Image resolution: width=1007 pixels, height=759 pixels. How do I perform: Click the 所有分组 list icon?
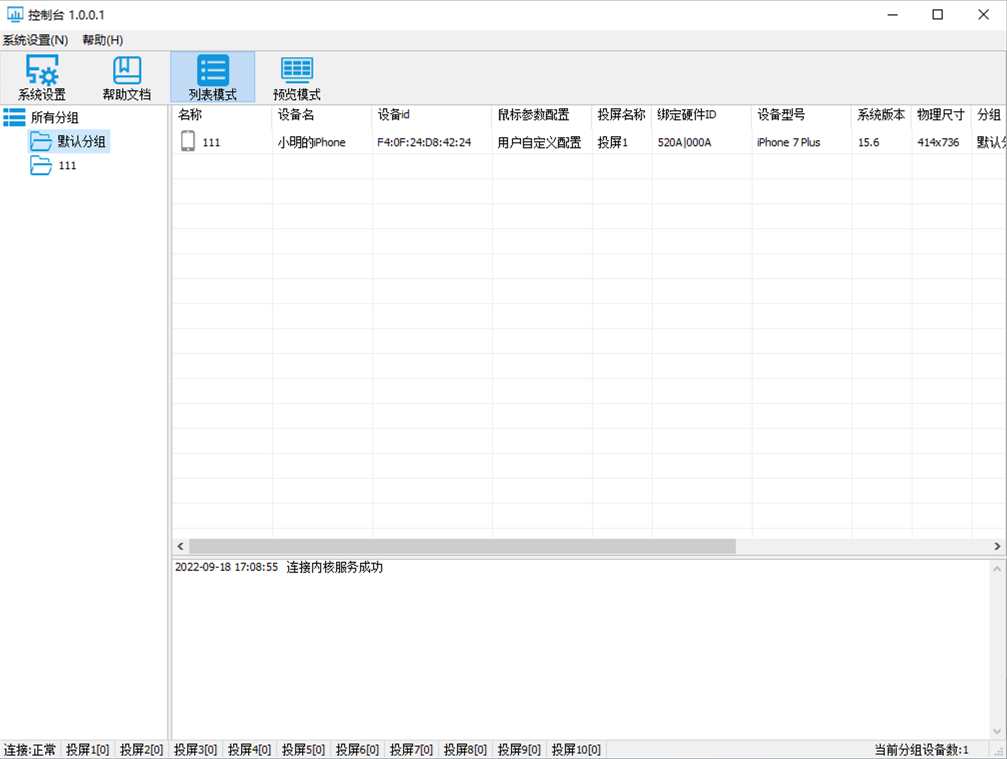[14, 118]
